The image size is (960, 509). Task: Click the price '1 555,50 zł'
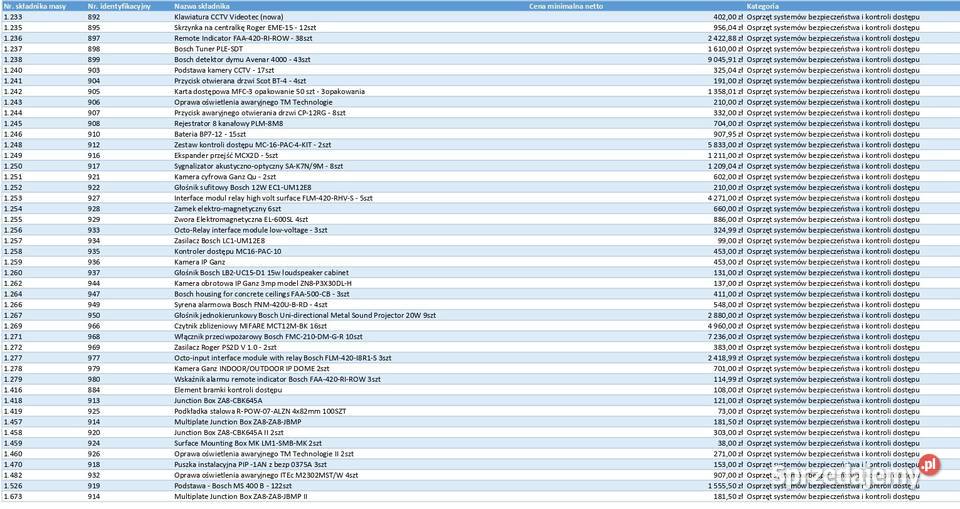tap(726, 486)
